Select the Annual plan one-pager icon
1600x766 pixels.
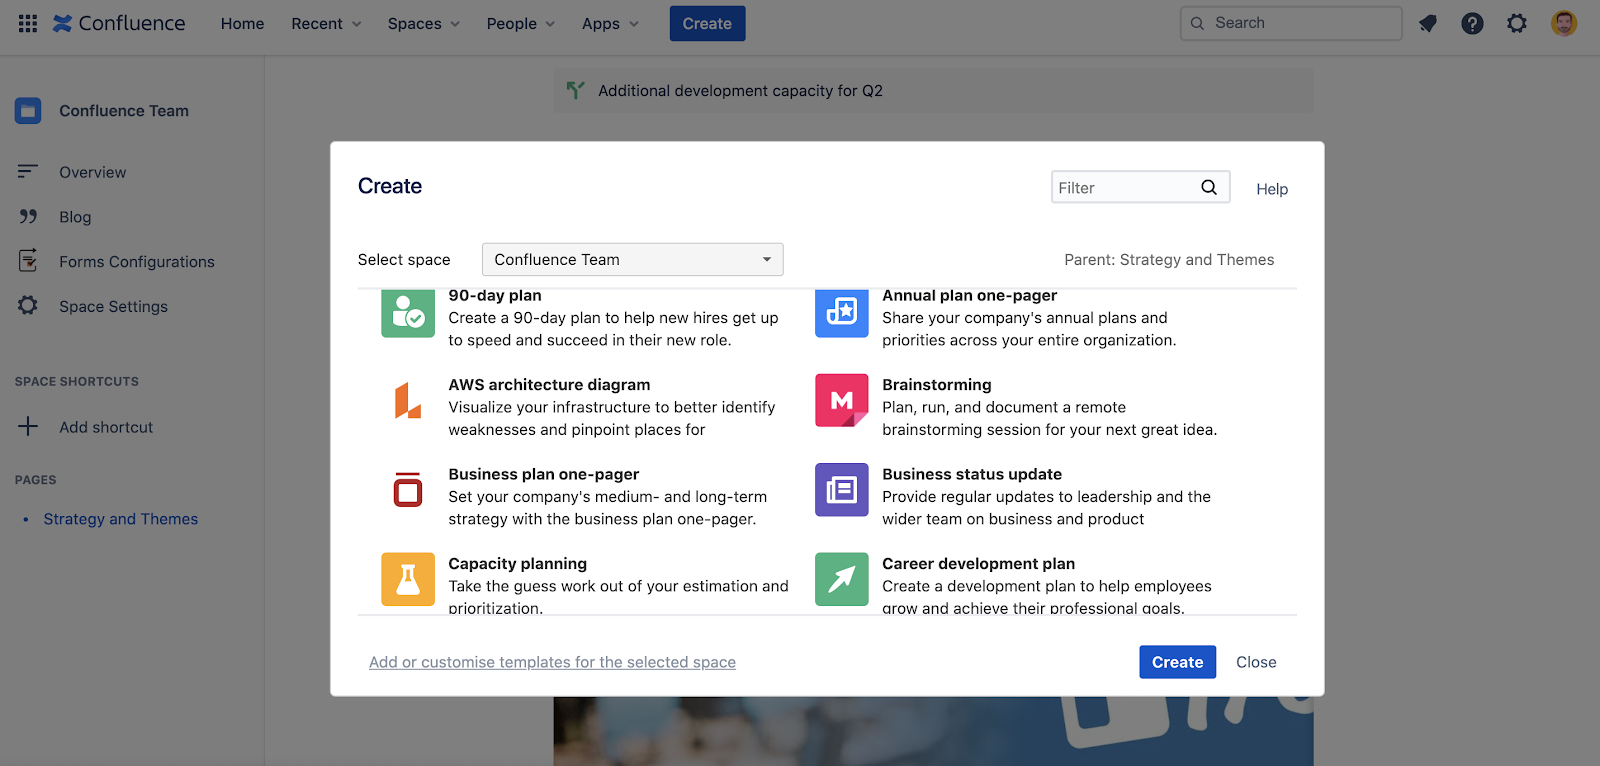pyautogui.click(x=842, y=314)
